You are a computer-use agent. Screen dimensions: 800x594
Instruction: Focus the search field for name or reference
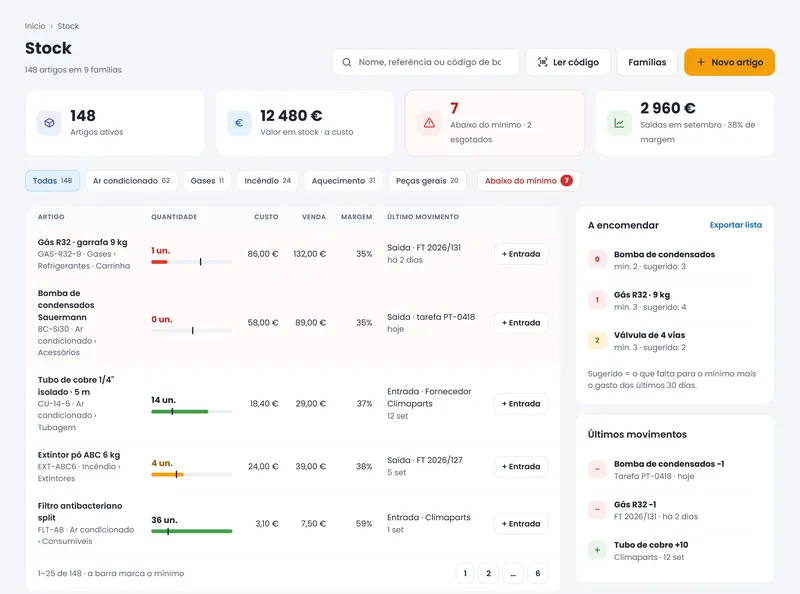coord(426,62)
